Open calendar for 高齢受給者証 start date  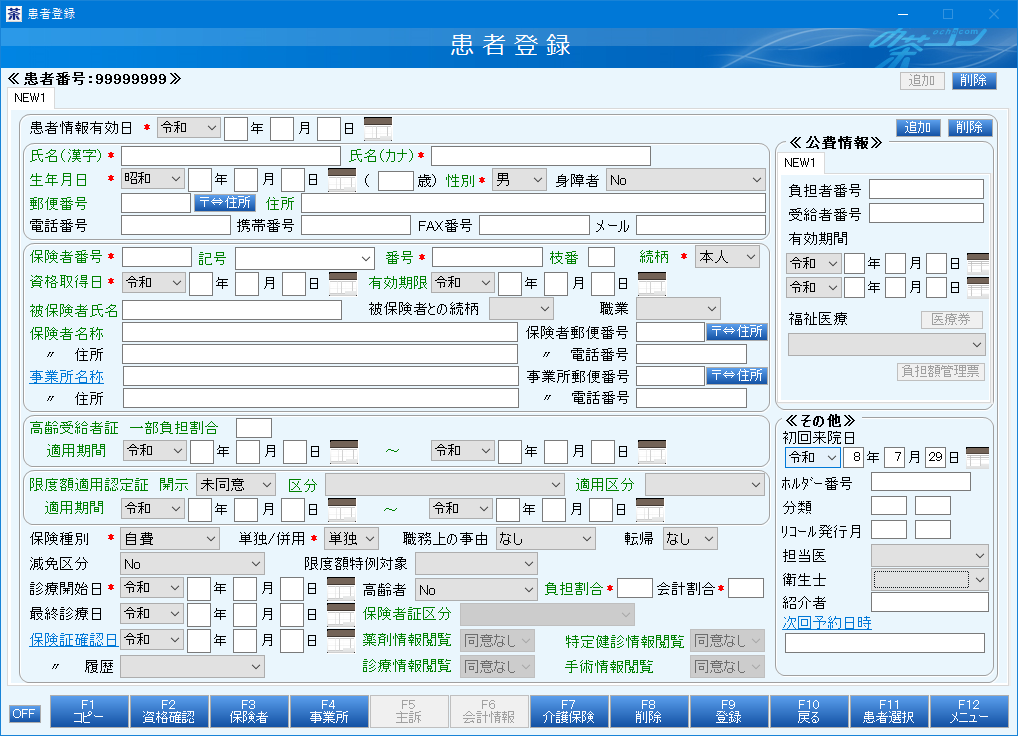click(x=344, y=452)
